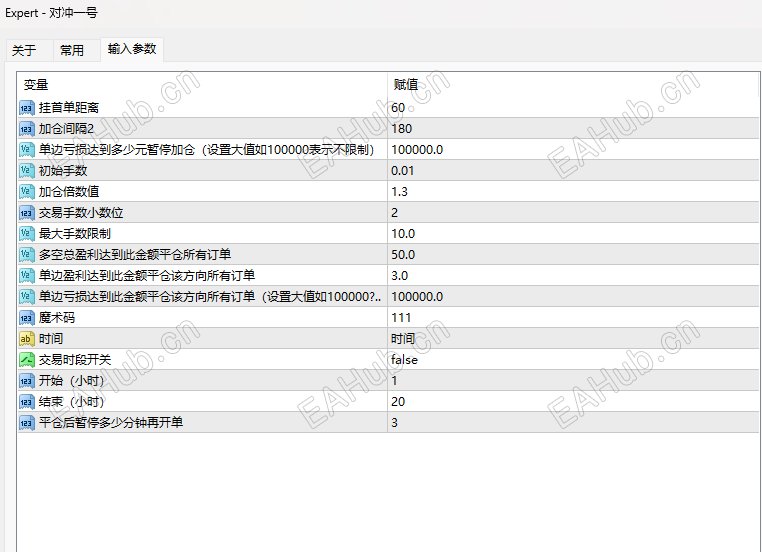Click the double icon beside 单边亏损达到此金额平仓该方向所有订单
Viewport: 762px width, 552px height.
[x=27, y=296]
